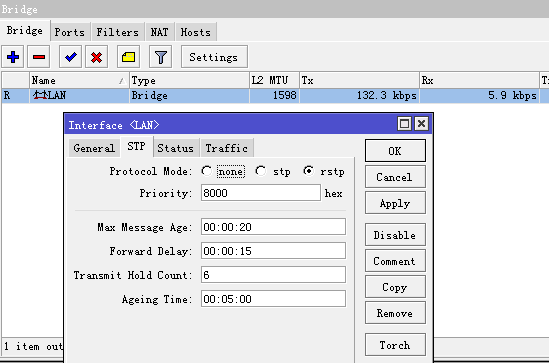Click the Remove button

(x=395, y=313)
